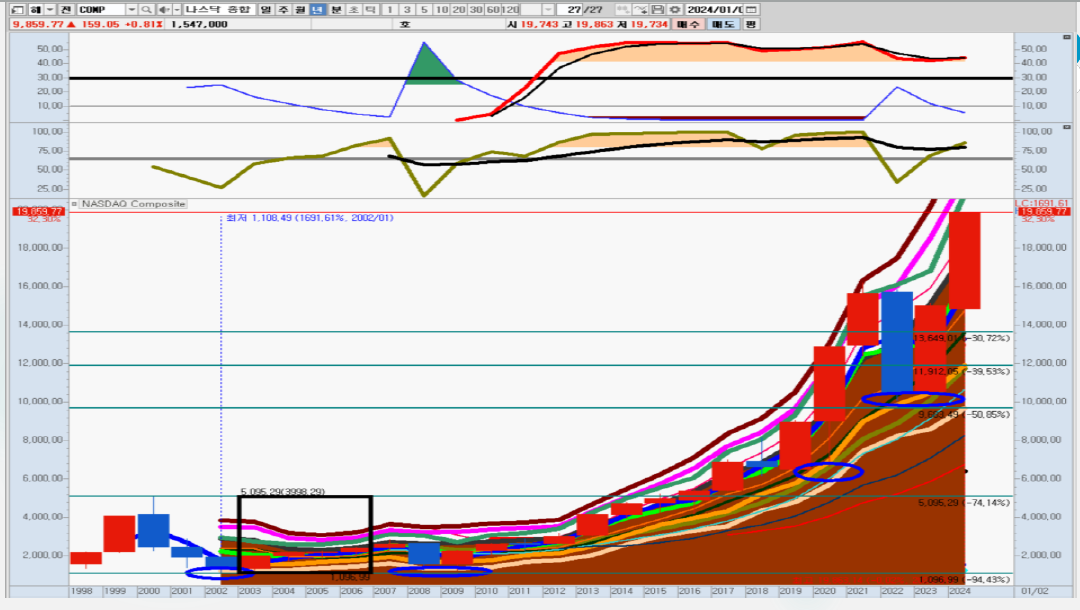Screen dimensions: 1080x610
Task: Choose interval 1 button
Action: (390, 10)
